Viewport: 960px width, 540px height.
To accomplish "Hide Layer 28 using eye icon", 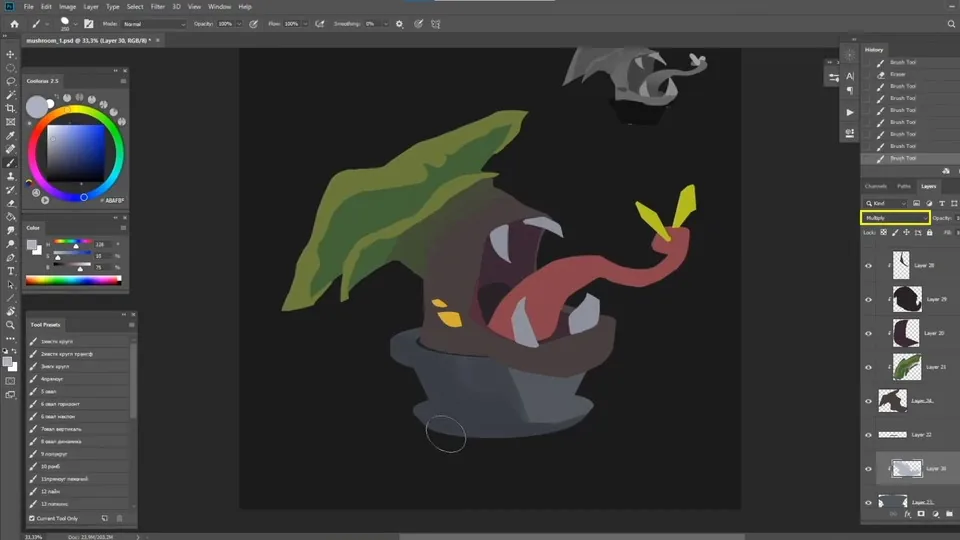I will (x=868, y=266).
